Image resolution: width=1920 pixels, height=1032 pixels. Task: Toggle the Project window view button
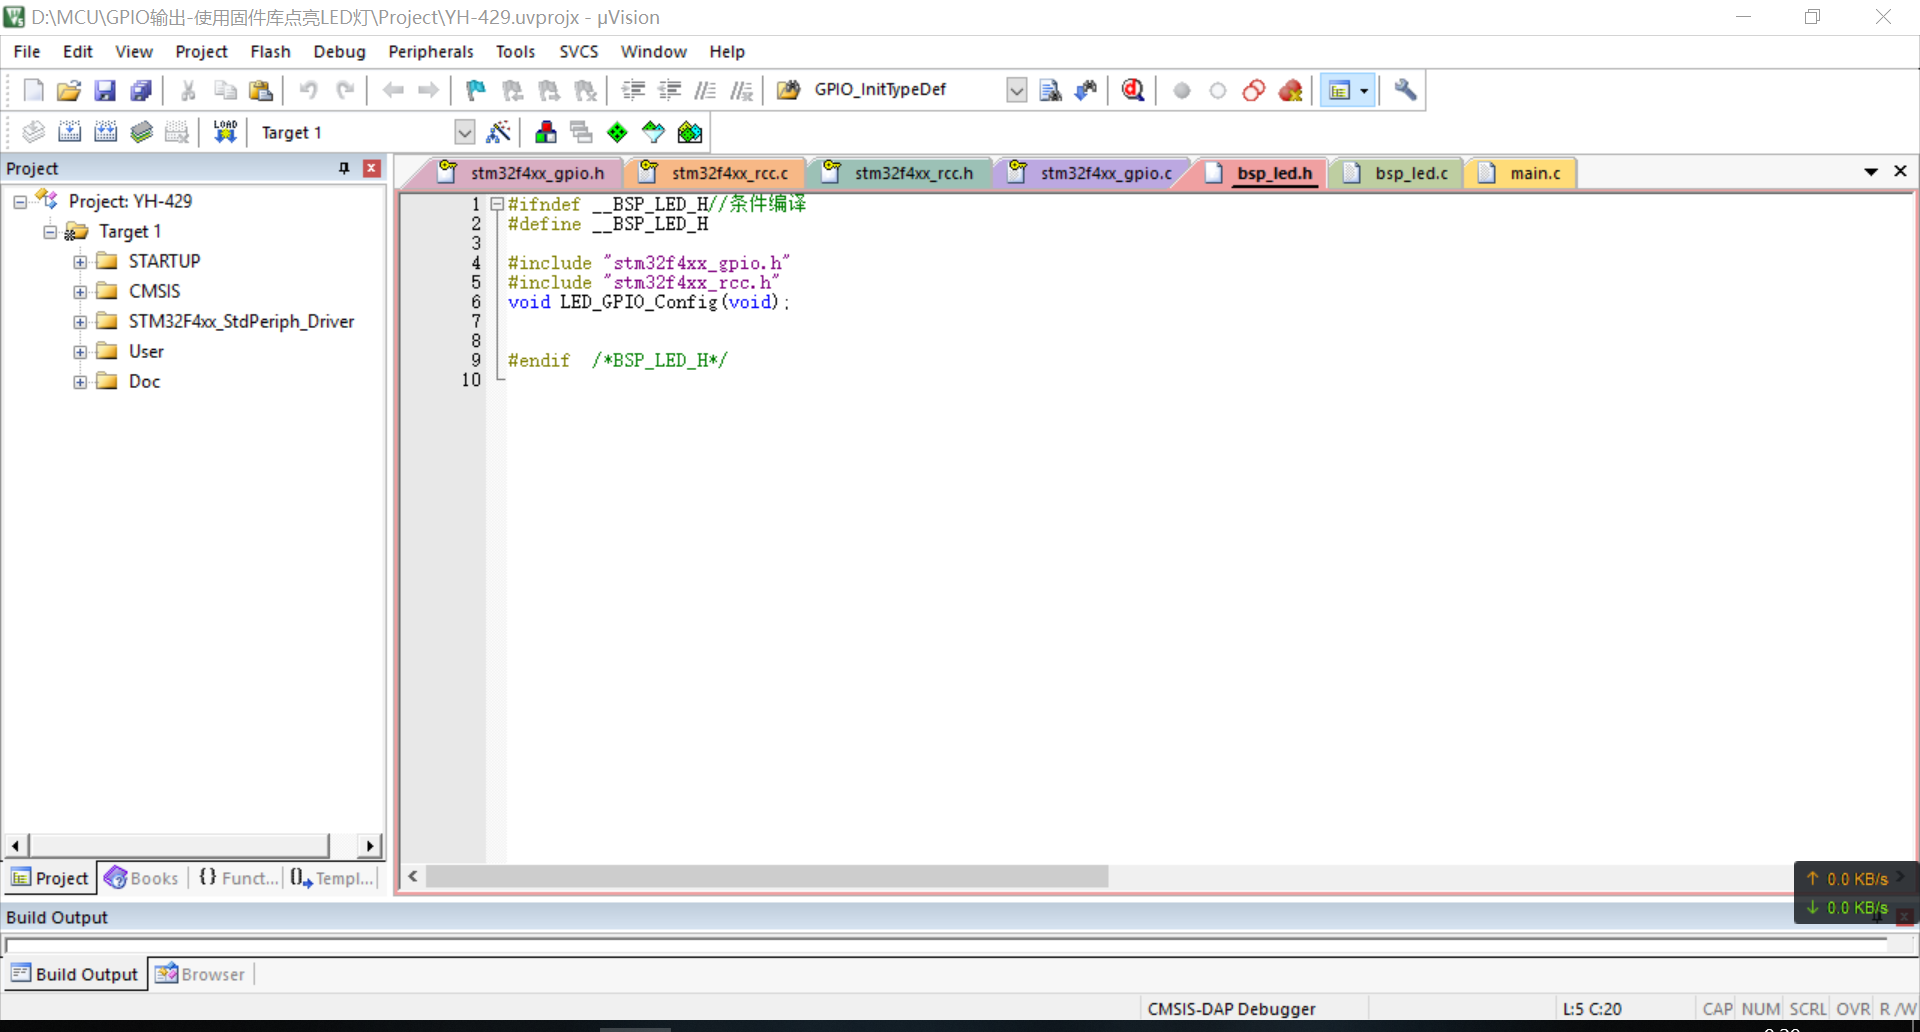1339,90
